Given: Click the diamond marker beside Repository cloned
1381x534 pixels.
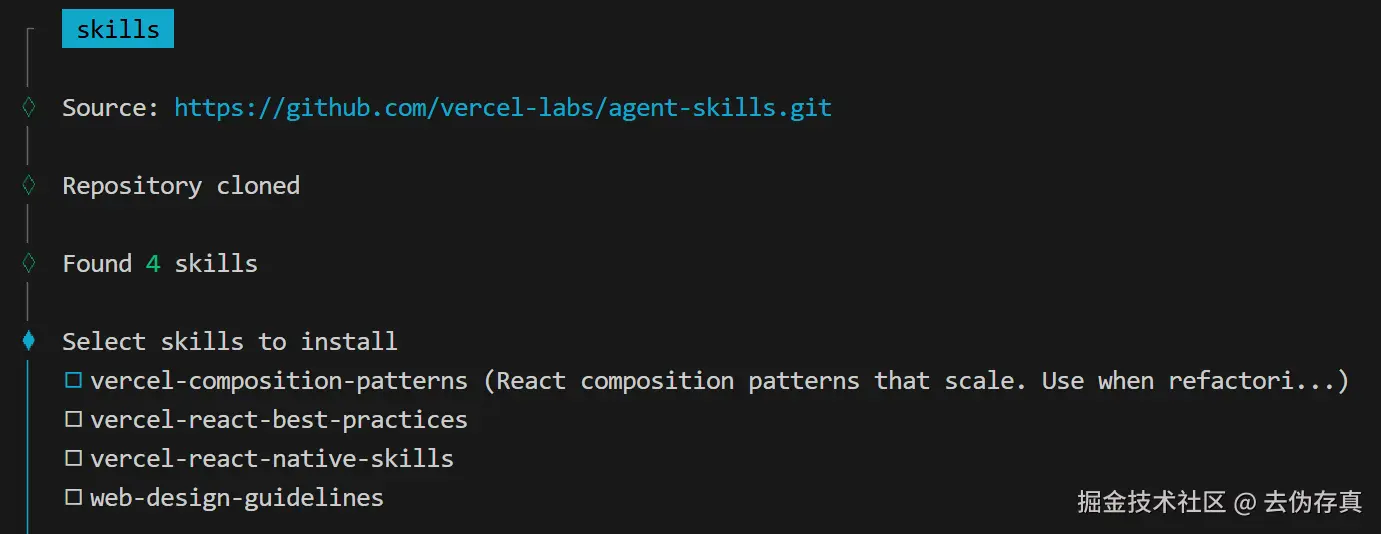Looking at the screenshot, I should (x=29, y=185).
